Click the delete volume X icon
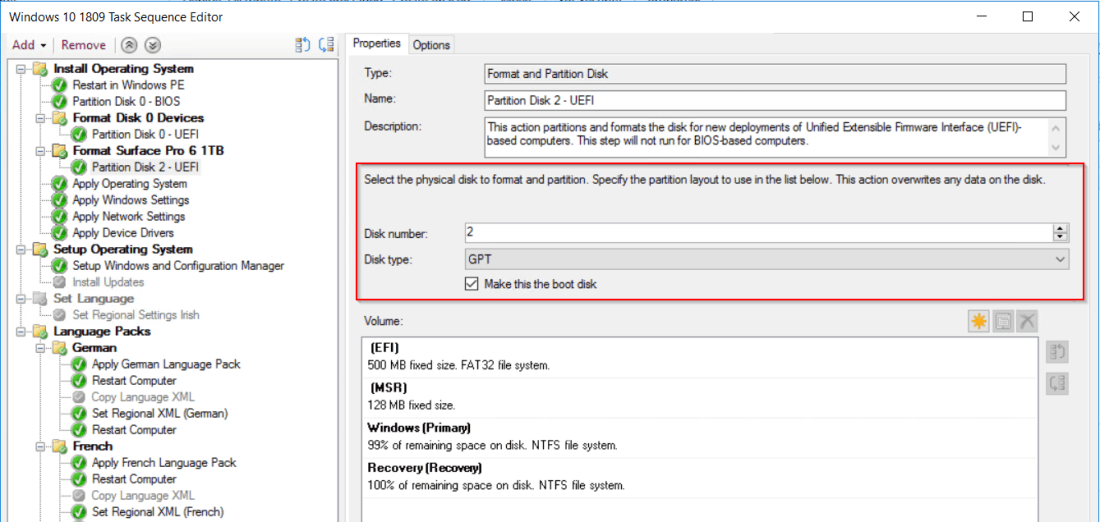The width and height of the screenshot is (1100, 522). (1027, 321)
